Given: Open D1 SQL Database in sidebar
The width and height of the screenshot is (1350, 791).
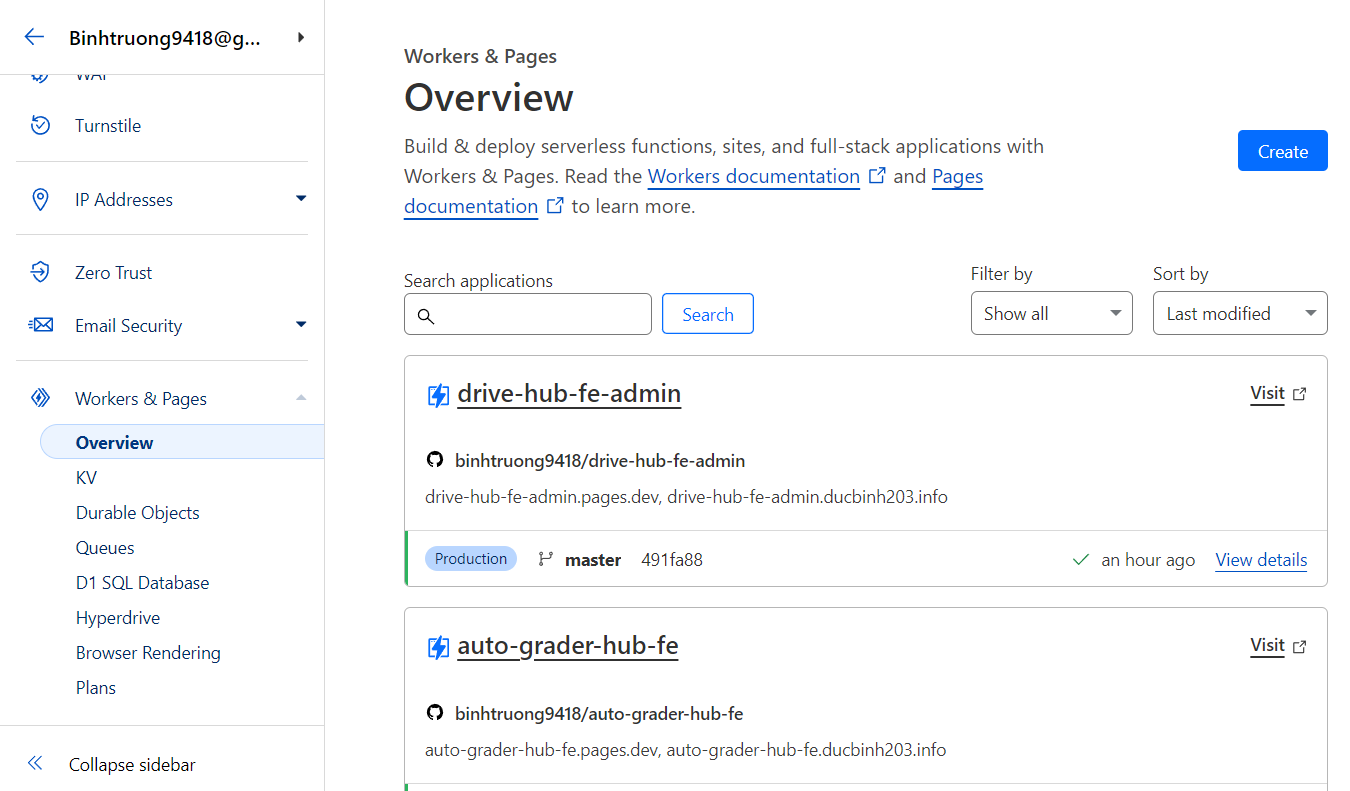Looking at the screenshot, I should pyautogui.click(x=142, y=583).
